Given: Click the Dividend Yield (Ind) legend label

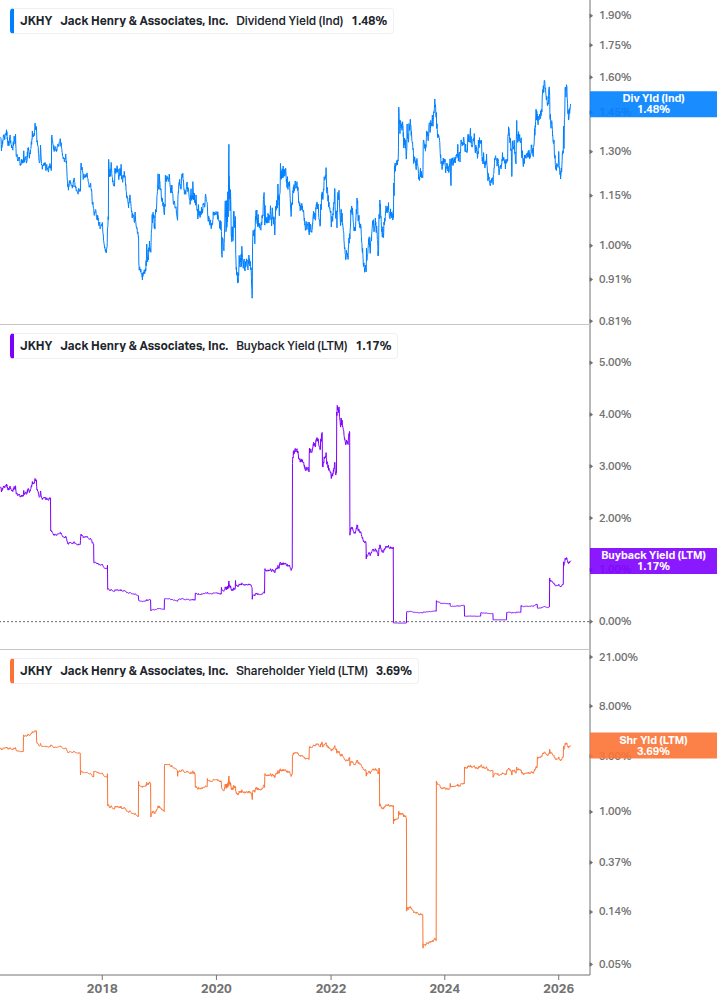Looking at the screenshot, I should click(x=290, y=21).
